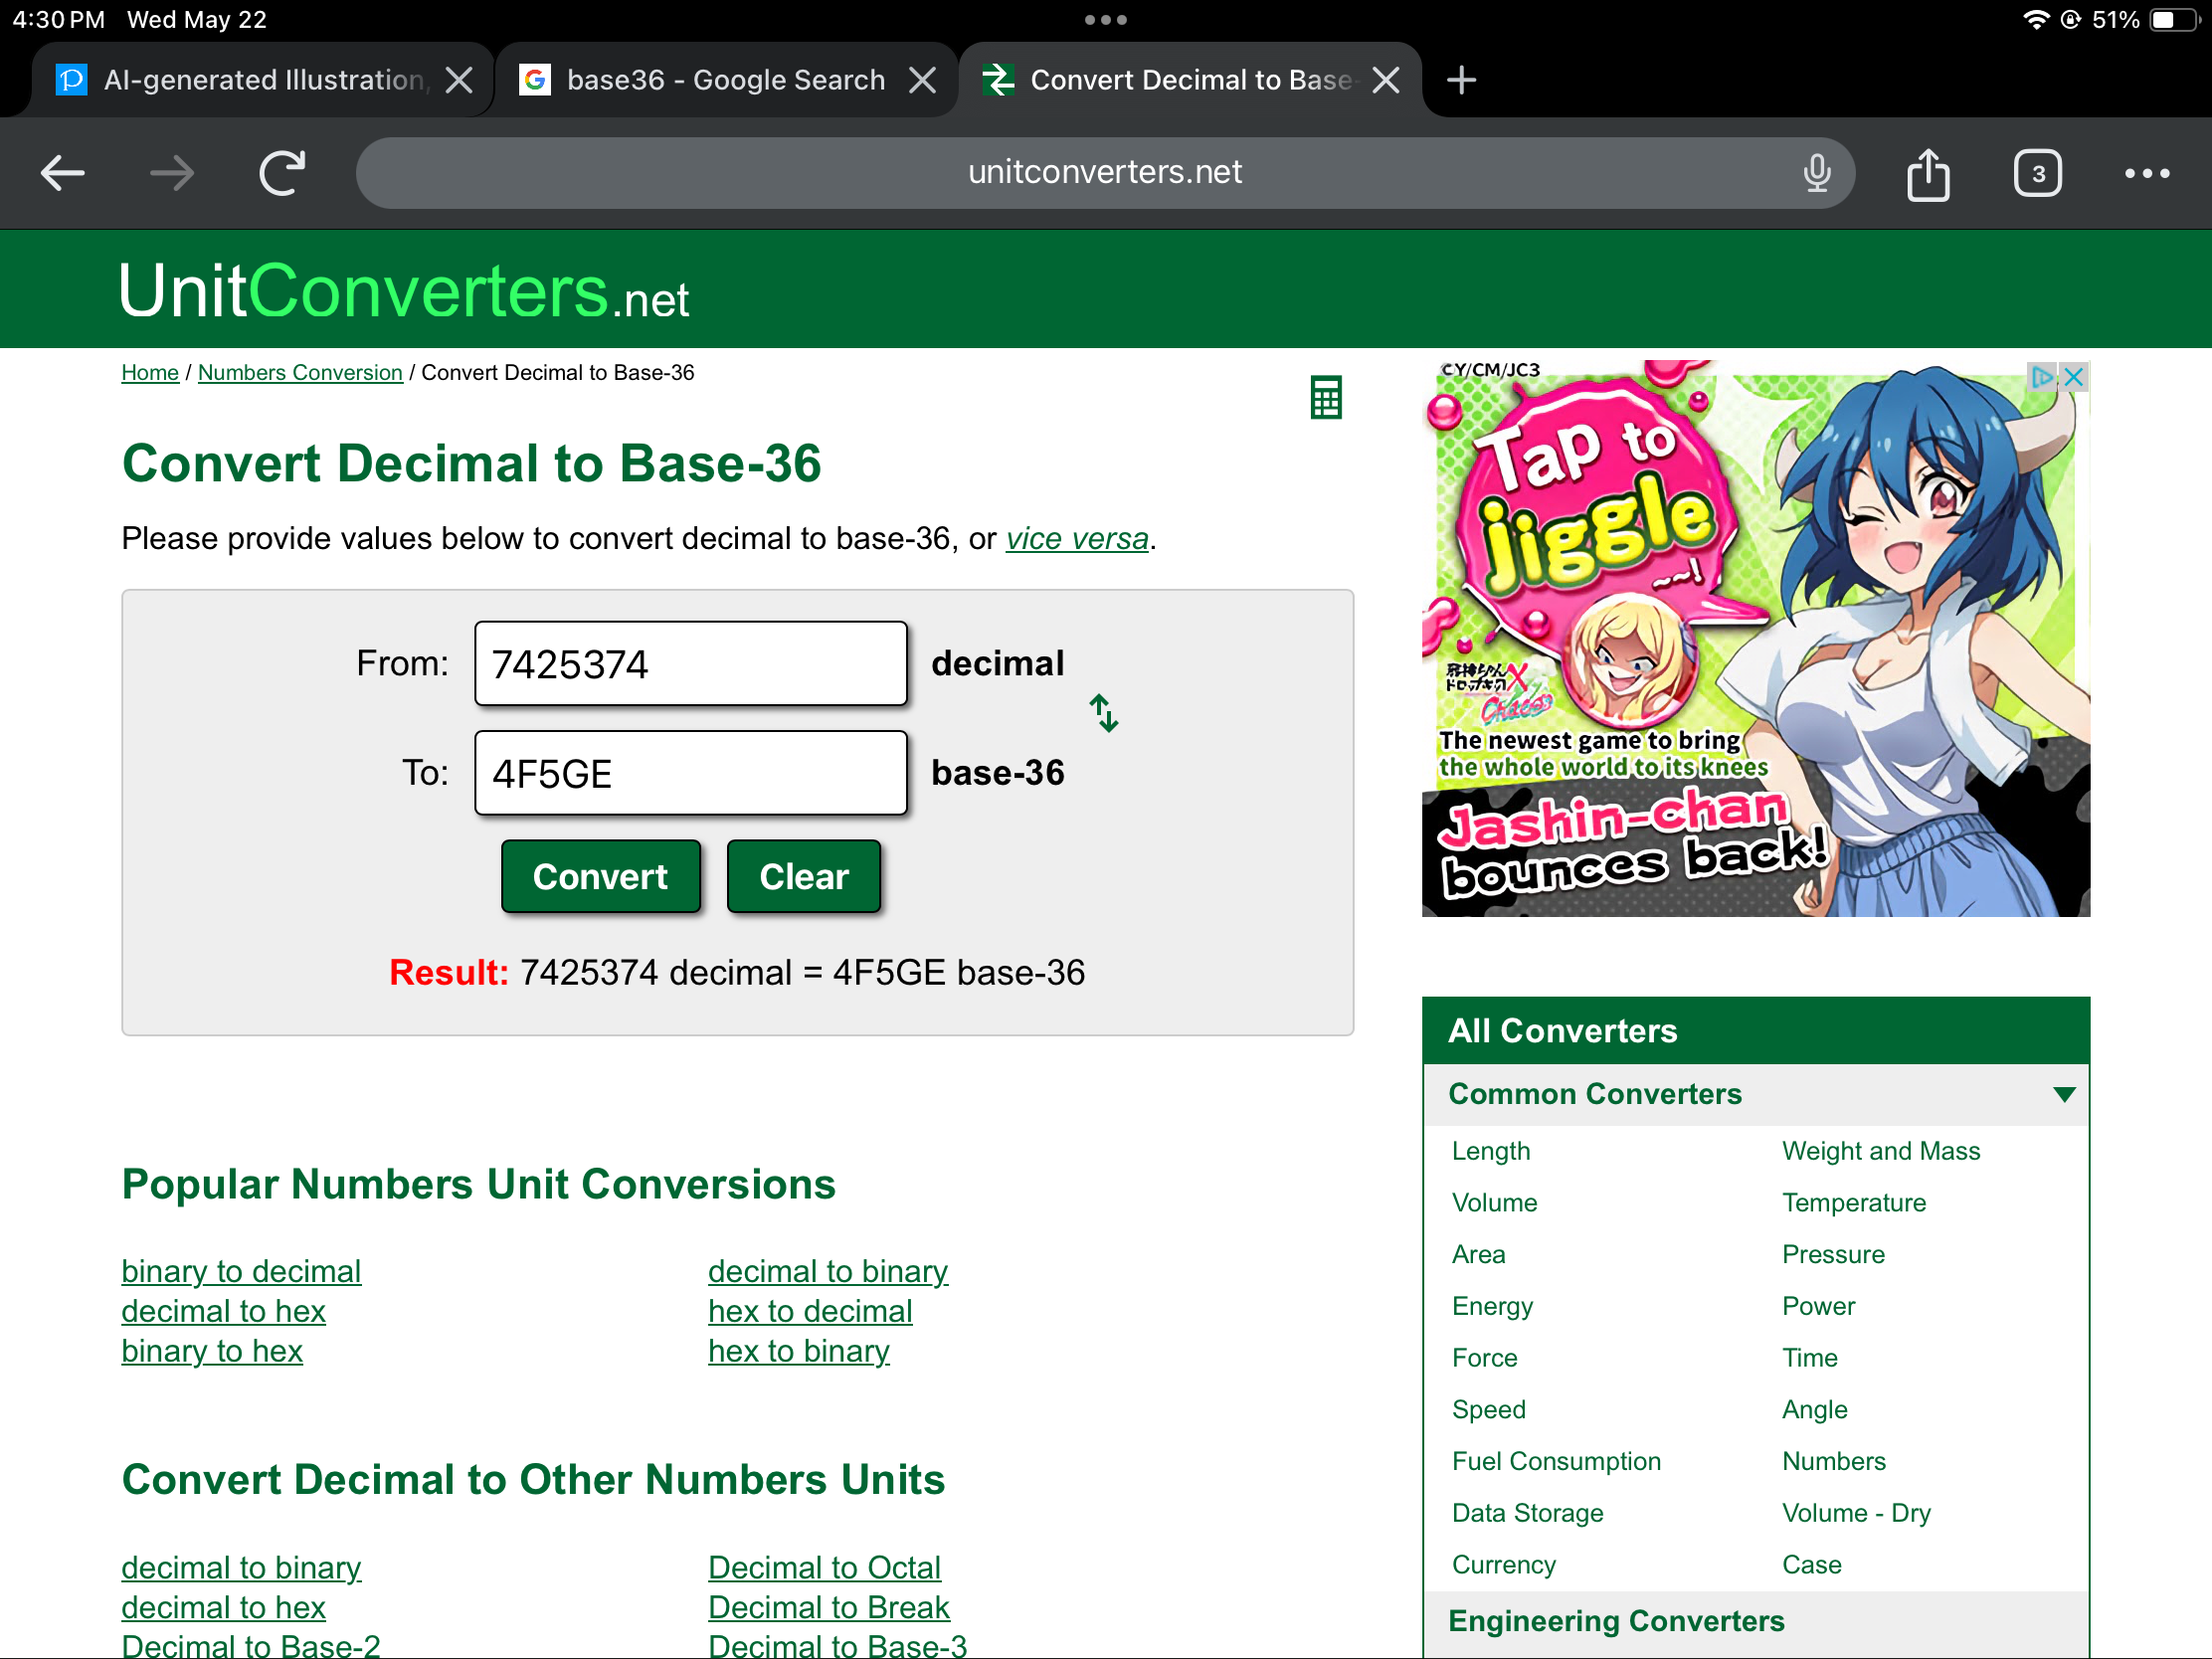Viewport: 2212px width, 1659px height.
Task: Expand the Engineering Converters section
Action: (1616, 1620)
